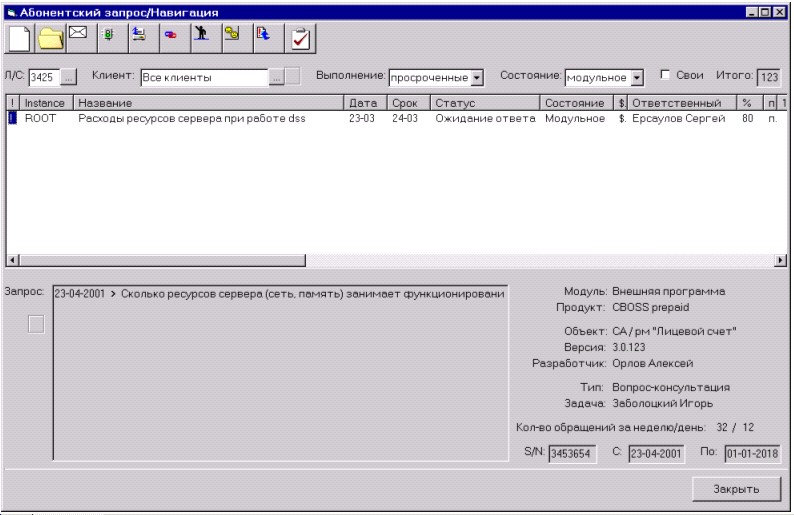The image size is (794, 515).
Task: Click the percent column header
Action: 749,103
